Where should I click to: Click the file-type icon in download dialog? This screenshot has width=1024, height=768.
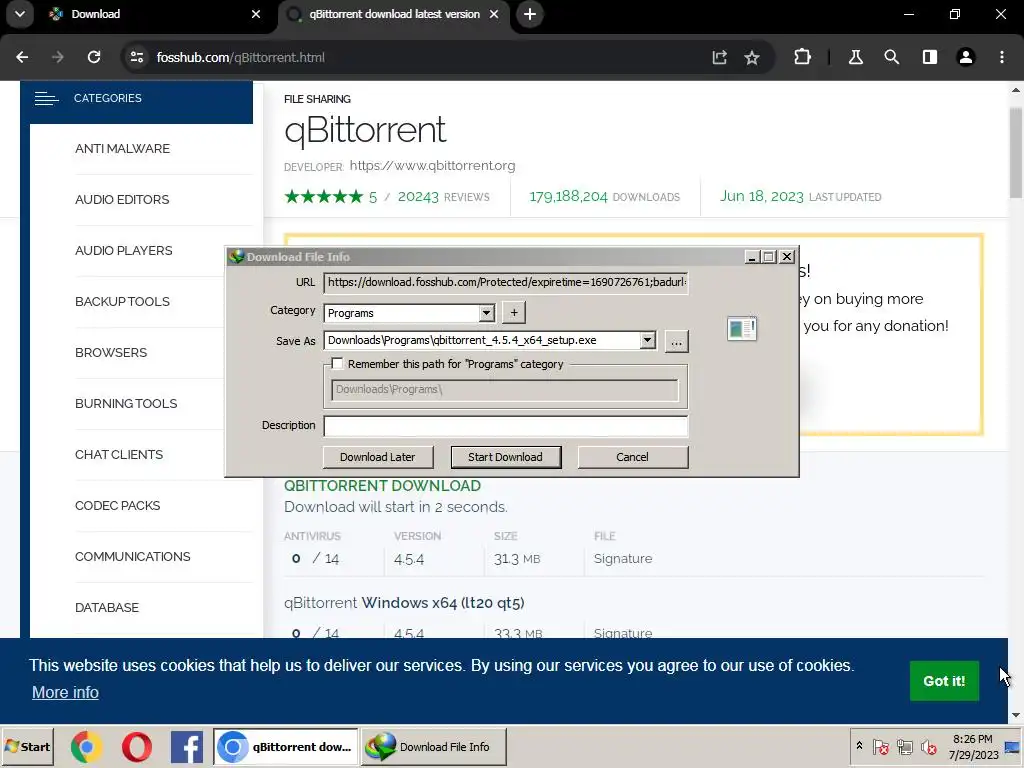[x=742, y=328]
